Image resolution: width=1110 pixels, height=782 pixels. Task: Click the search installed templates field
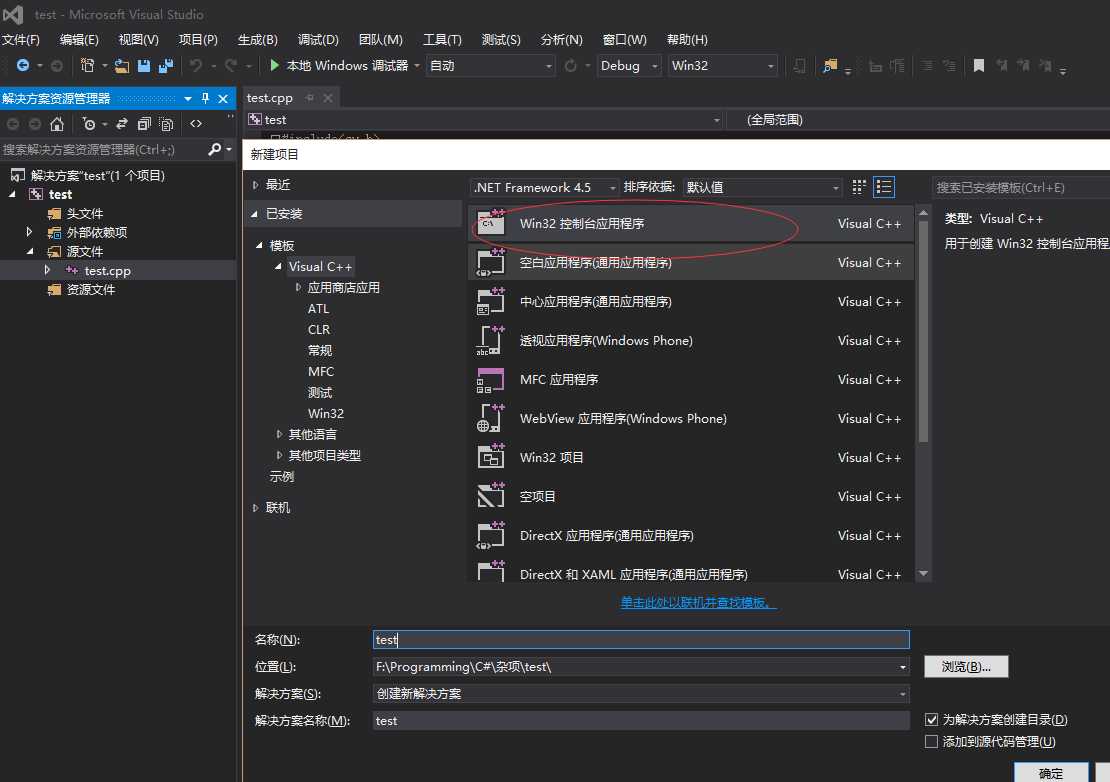[1021, 188]
